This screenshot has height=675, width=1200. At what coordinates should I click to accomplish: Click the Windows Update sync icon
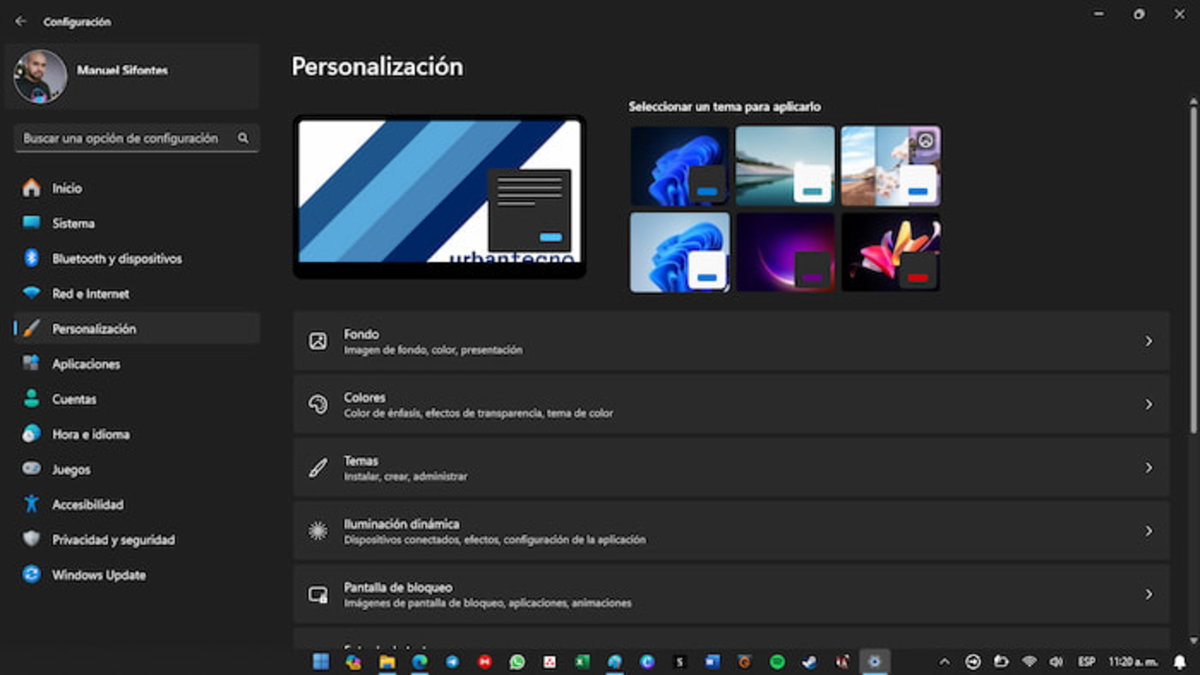click(x=32, y=575)
